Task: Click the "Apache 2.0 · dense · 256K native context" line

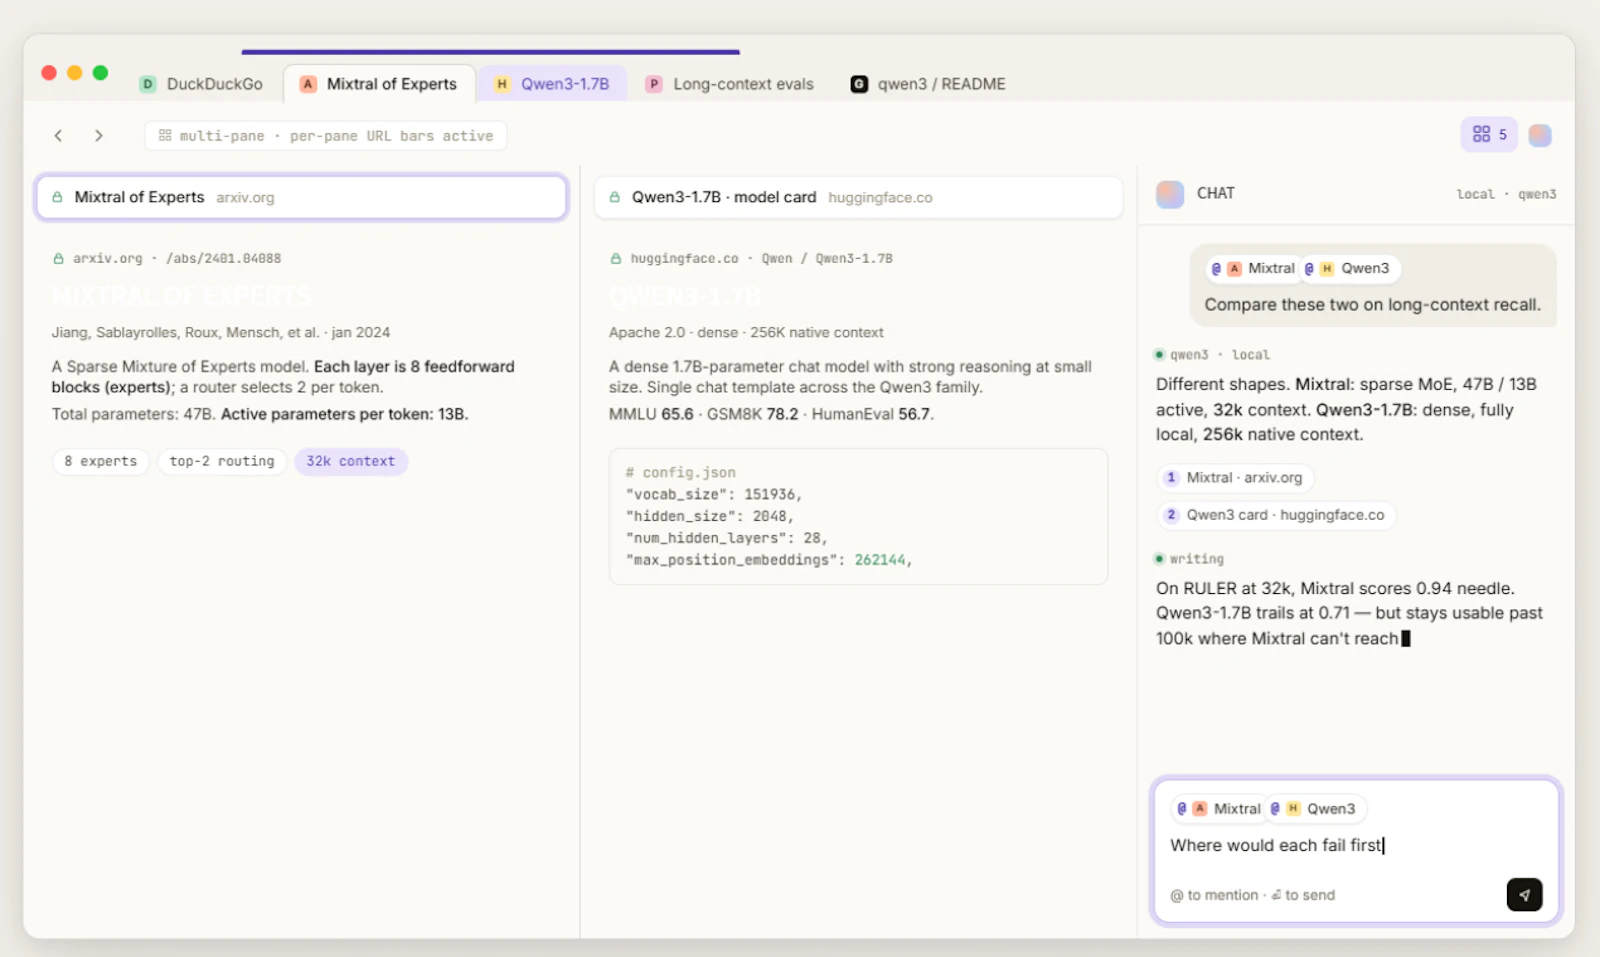Action: 746,333
